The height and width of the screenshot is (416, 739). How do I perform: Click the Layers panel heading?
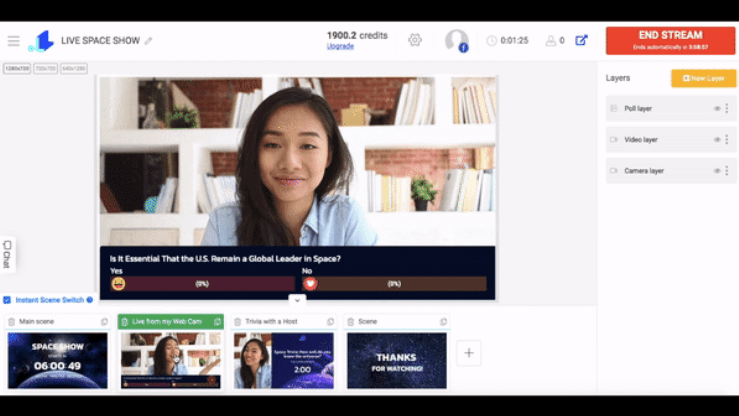618,78
